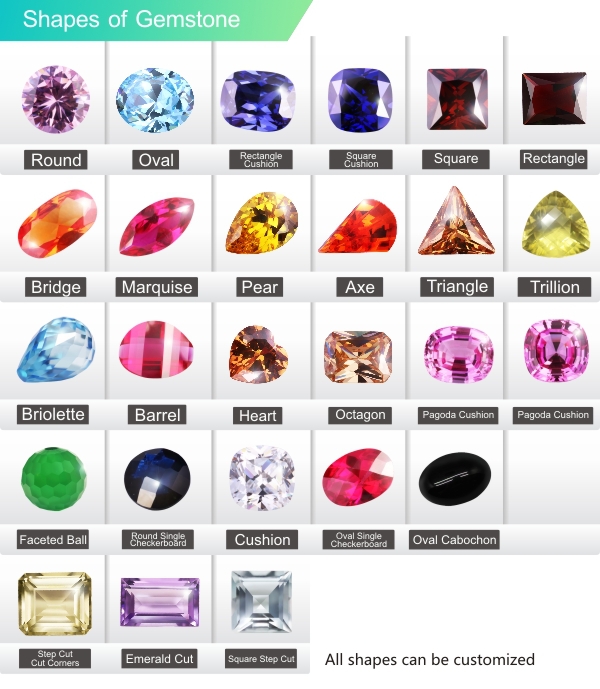Select the Octagon label

tap(360, 415)
